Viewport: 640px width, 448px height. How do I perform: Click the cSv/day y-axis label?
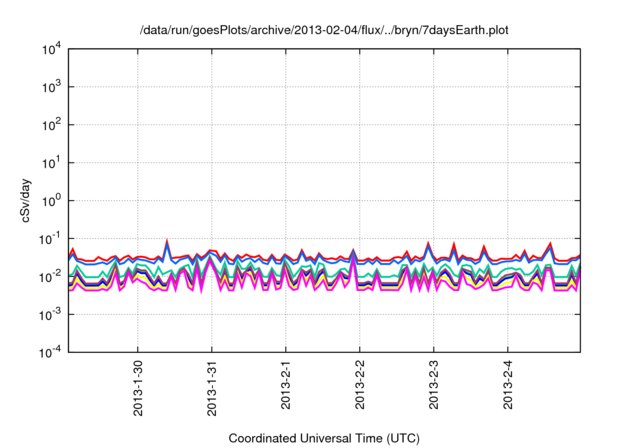coord(26,200)
